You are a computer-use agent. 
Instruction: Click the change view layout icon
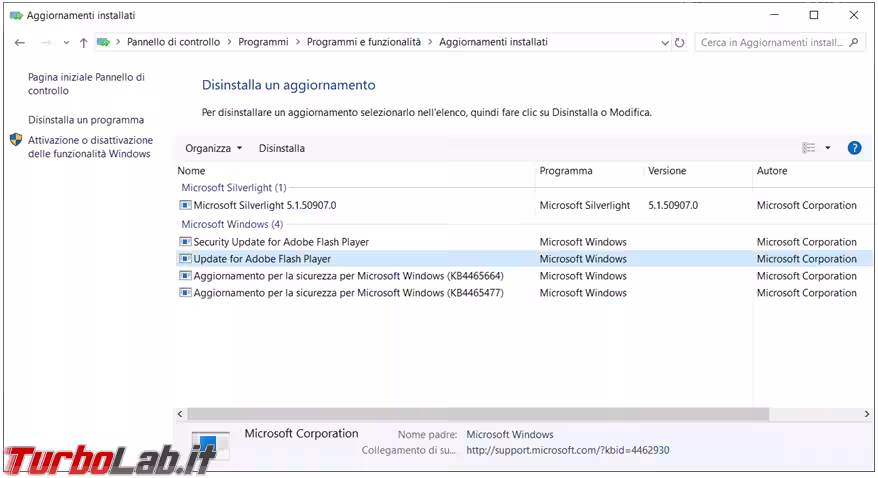809,148
